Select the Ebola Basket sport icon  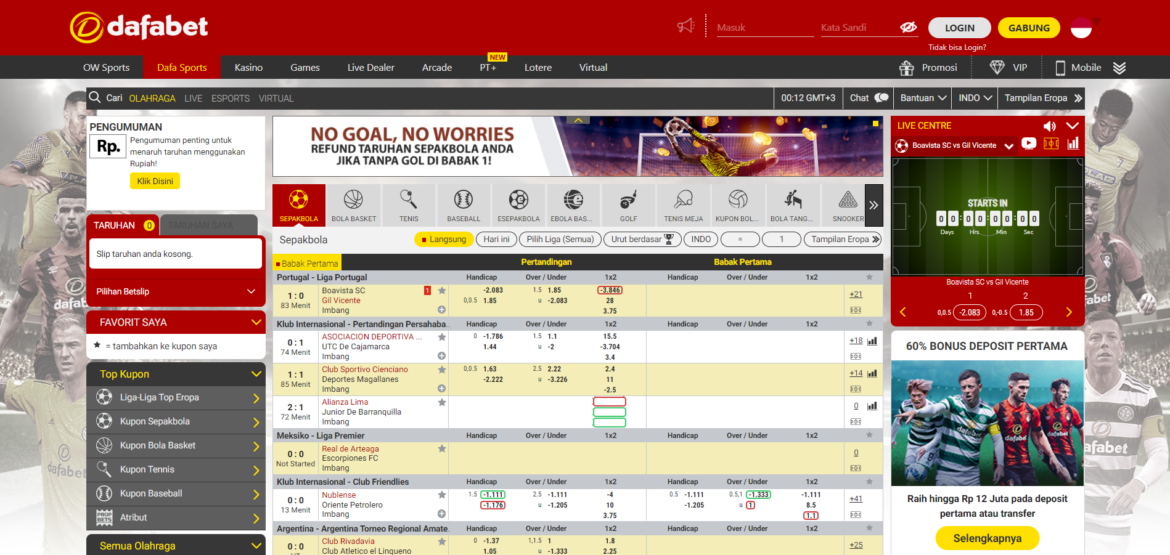pos(573,205)
